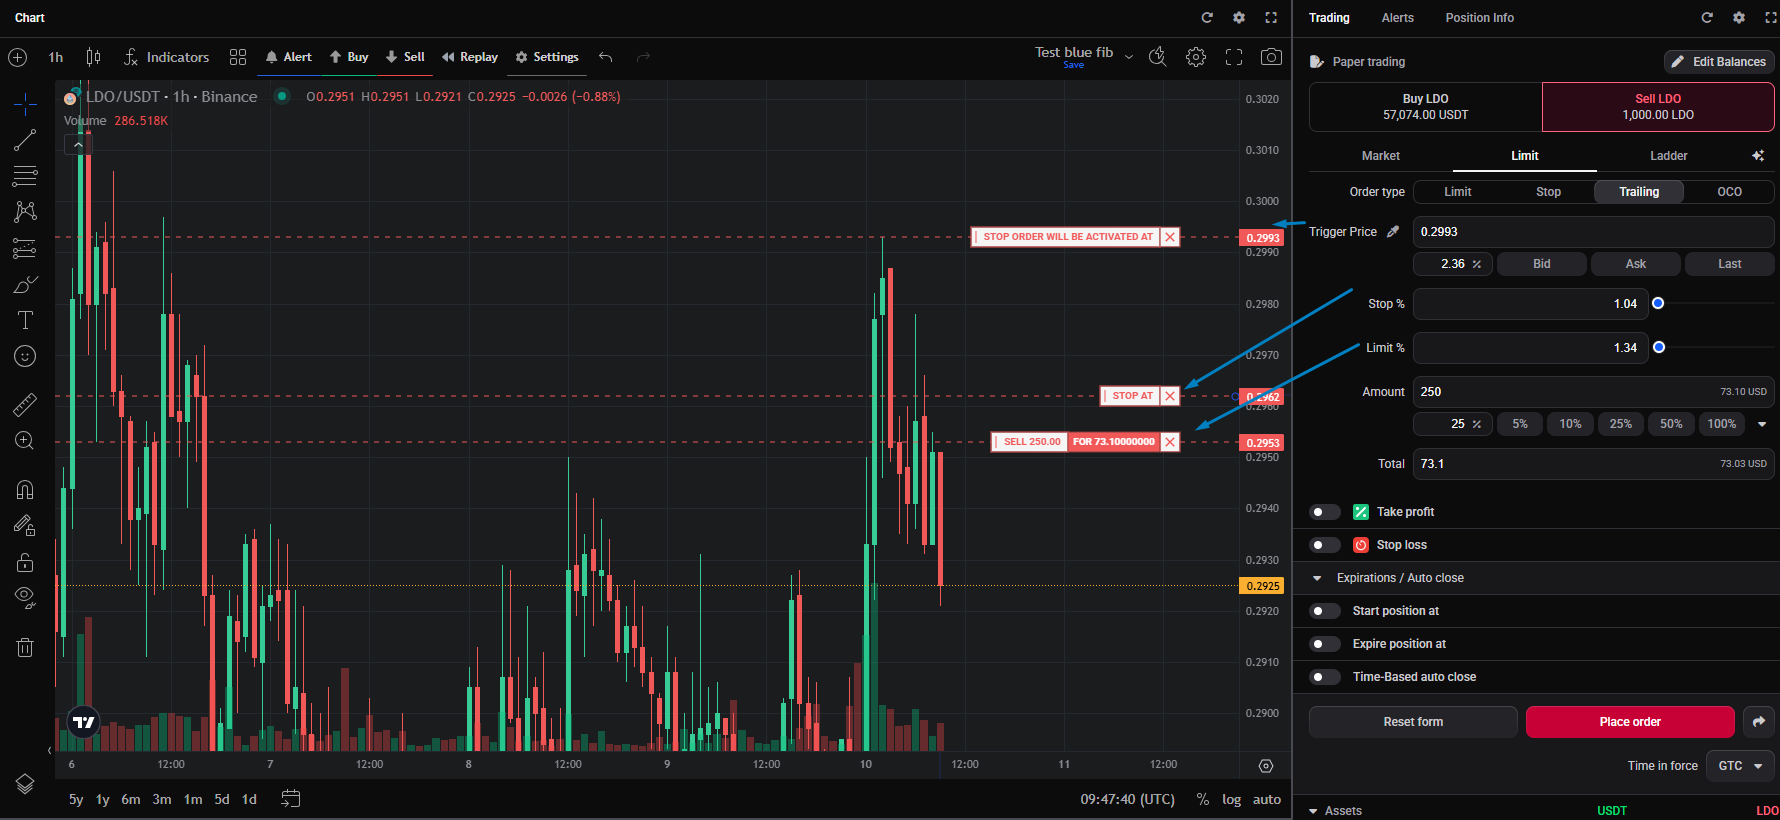This screenshot has height=820, width=1780.
Task: Set trigger price to Bid
Action: coord(1541,264)
